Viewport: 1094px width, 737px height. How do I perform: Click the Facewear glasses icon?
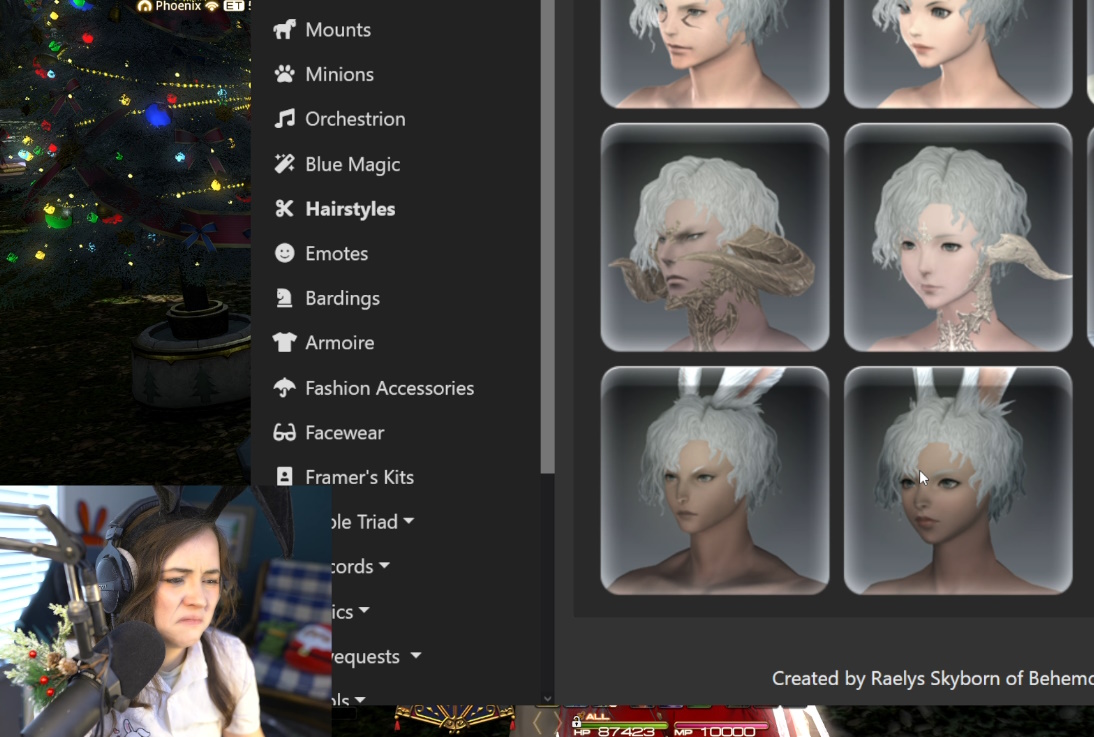pyautogui.click(x=284, y=433)
